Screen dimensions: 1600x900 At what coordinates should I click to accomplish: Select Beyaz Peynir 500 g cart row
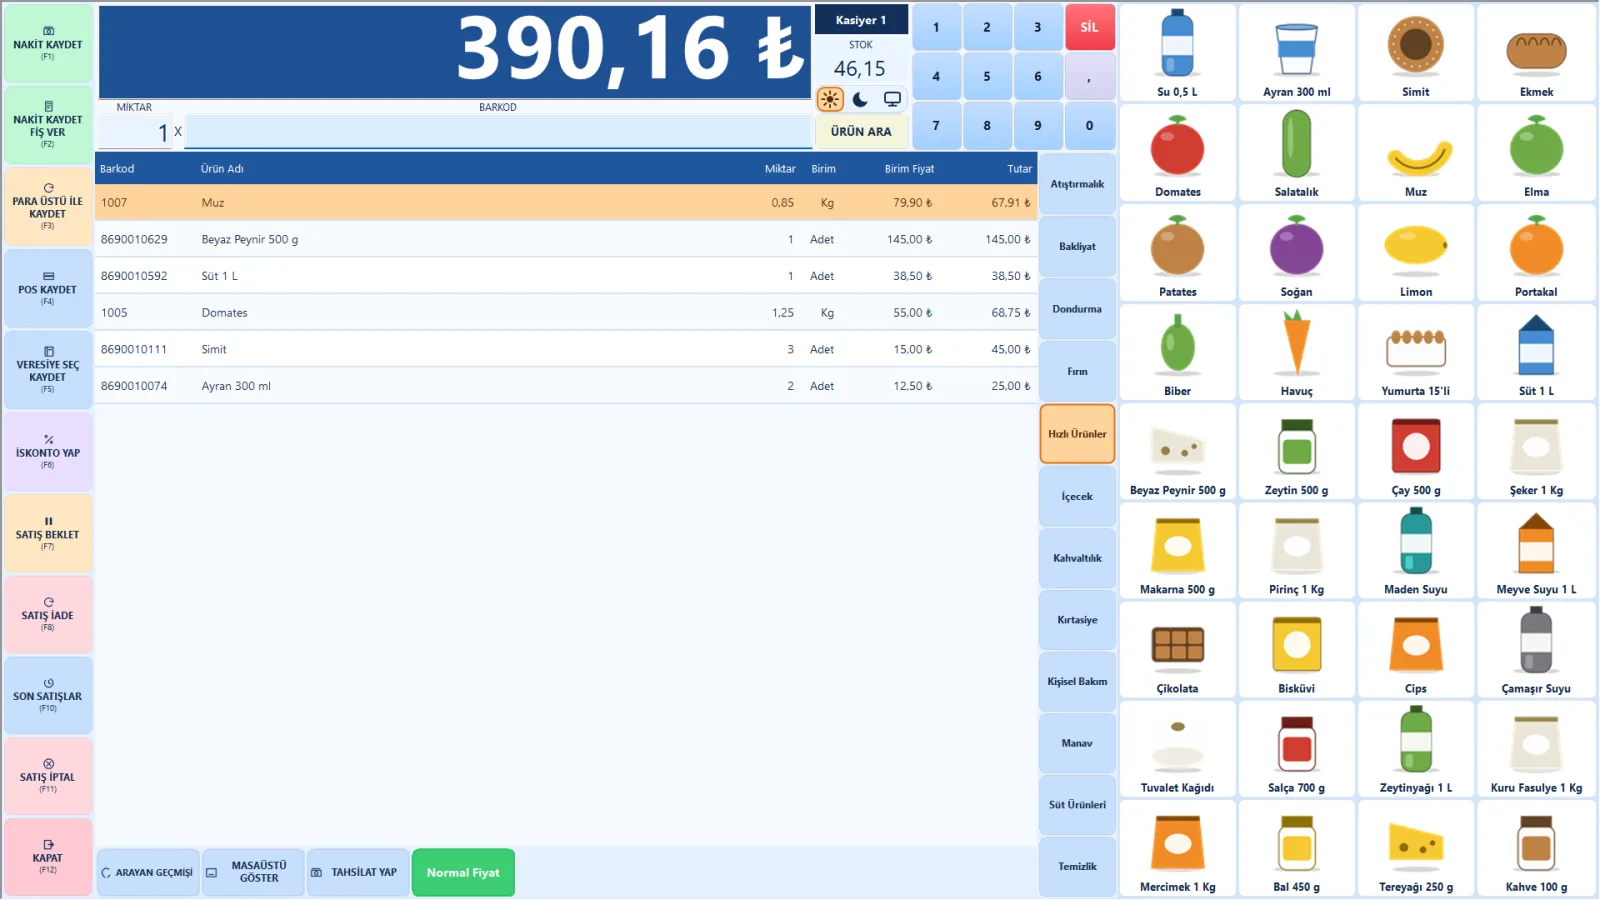click(x=566, y=239)
